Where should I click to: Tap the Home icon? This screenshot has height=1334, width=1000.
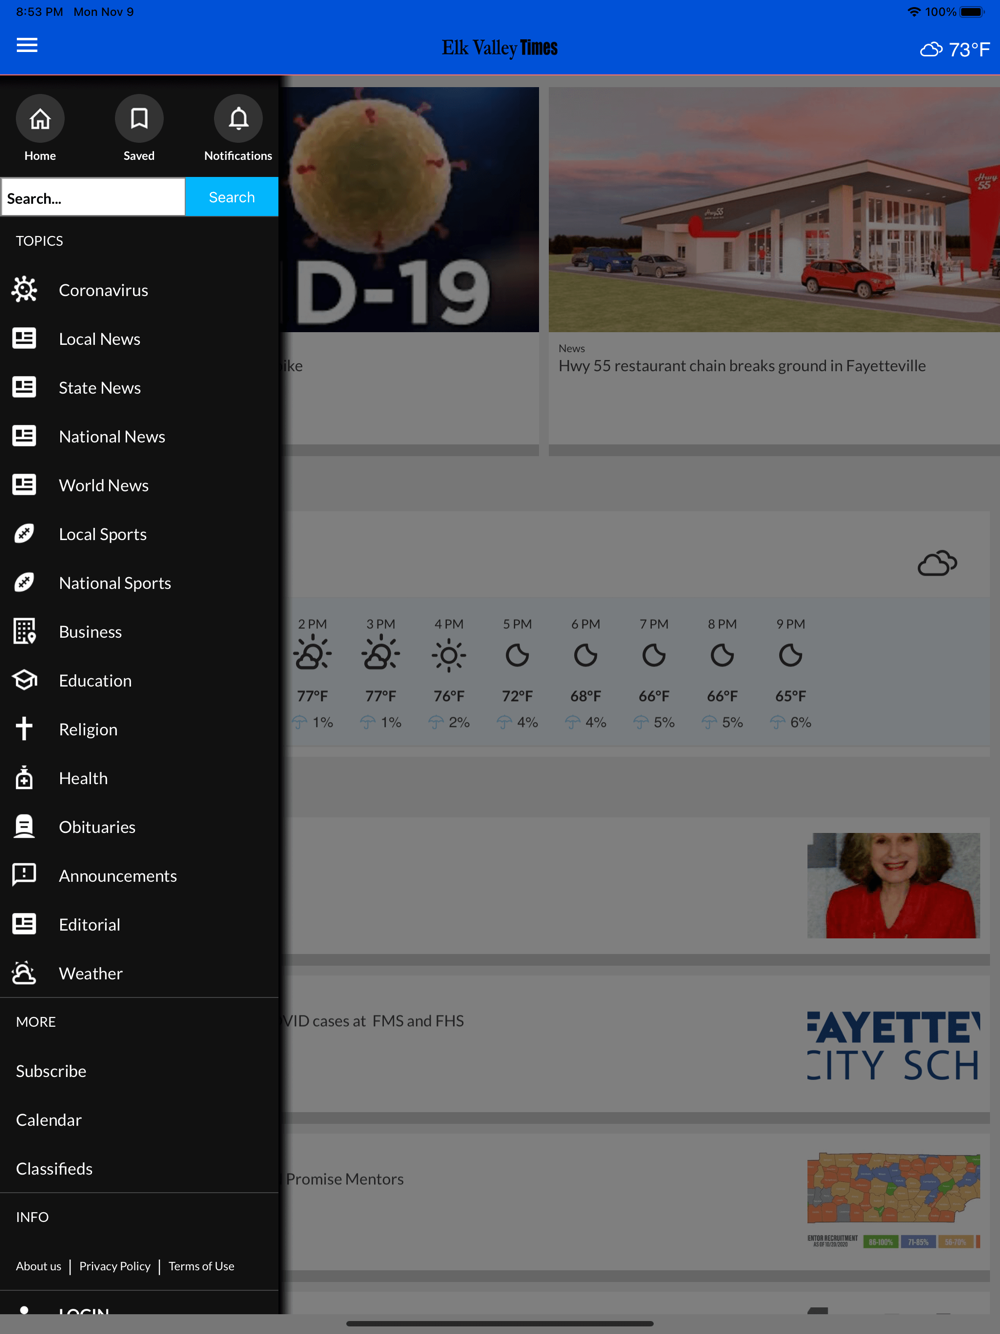(40, 119)
